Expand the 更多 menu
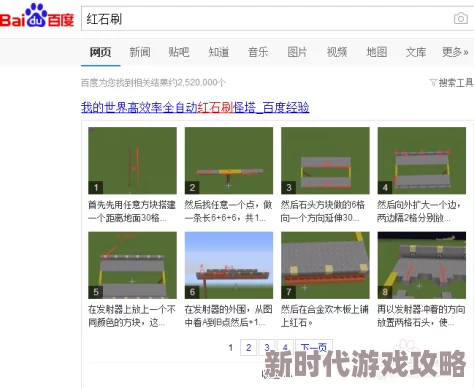This screenshot has height=388, width=474. (455, 52)
